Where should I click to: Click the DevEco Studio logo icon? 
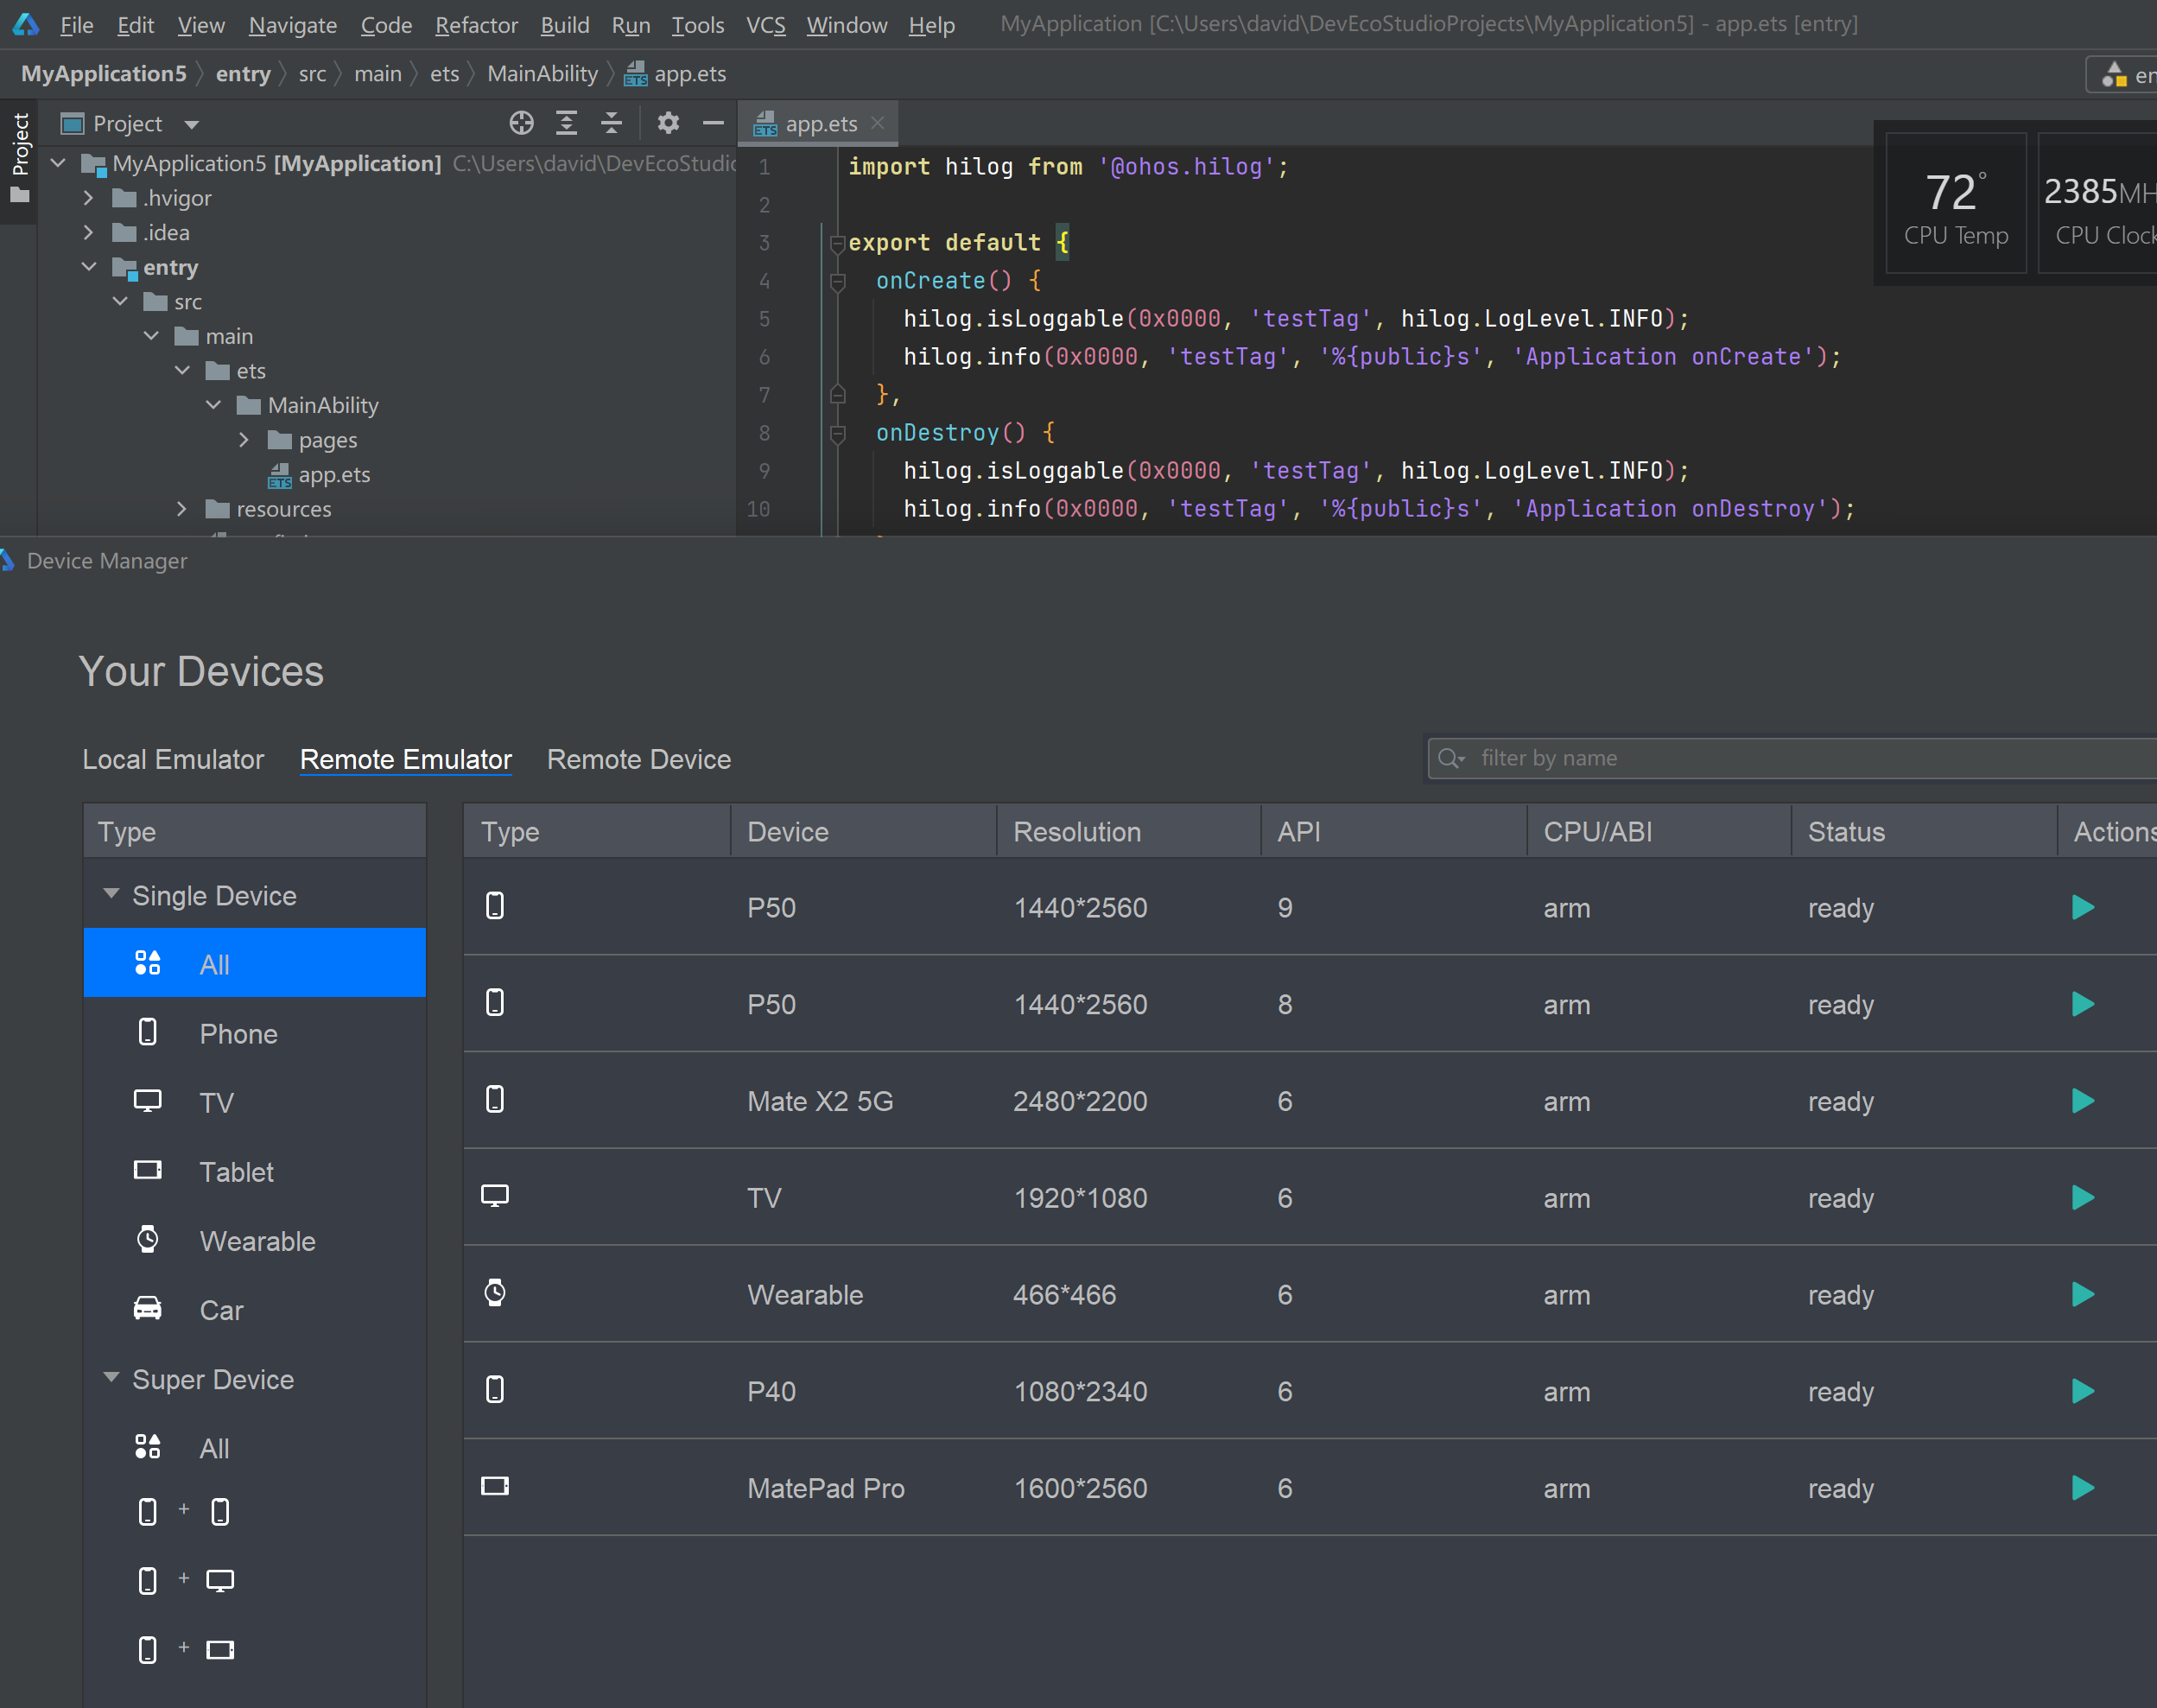(26, 24)
